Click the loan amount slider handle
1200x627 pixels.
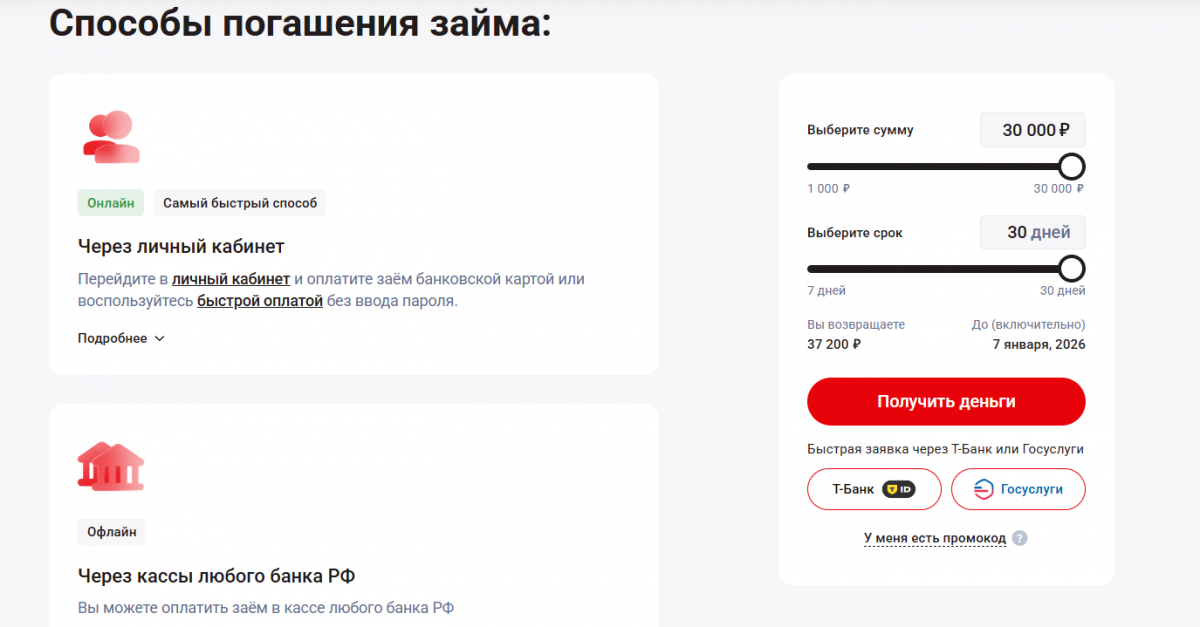click(x=1071, y=166)
